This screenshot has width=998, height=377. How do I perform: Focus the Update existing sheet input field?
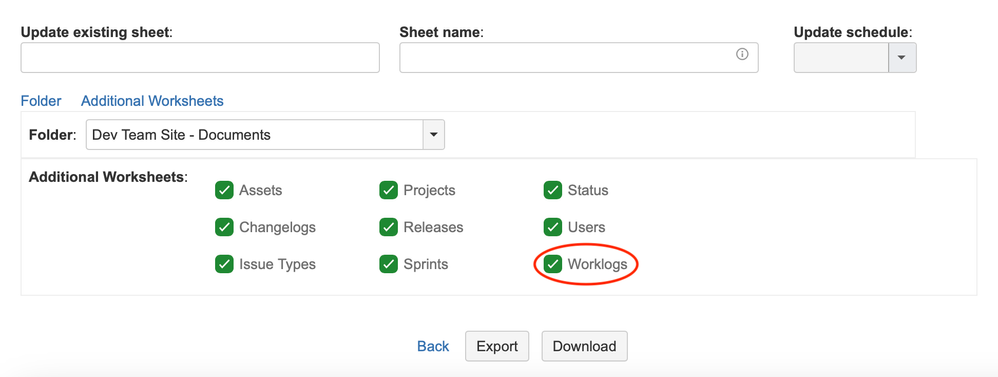[200, 58]
